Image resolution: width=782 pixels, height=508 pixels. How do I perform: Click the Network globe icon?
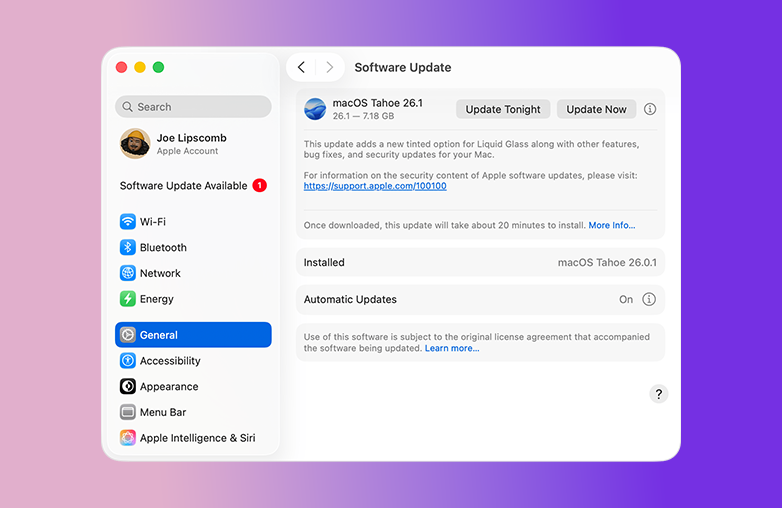point(128,273)
